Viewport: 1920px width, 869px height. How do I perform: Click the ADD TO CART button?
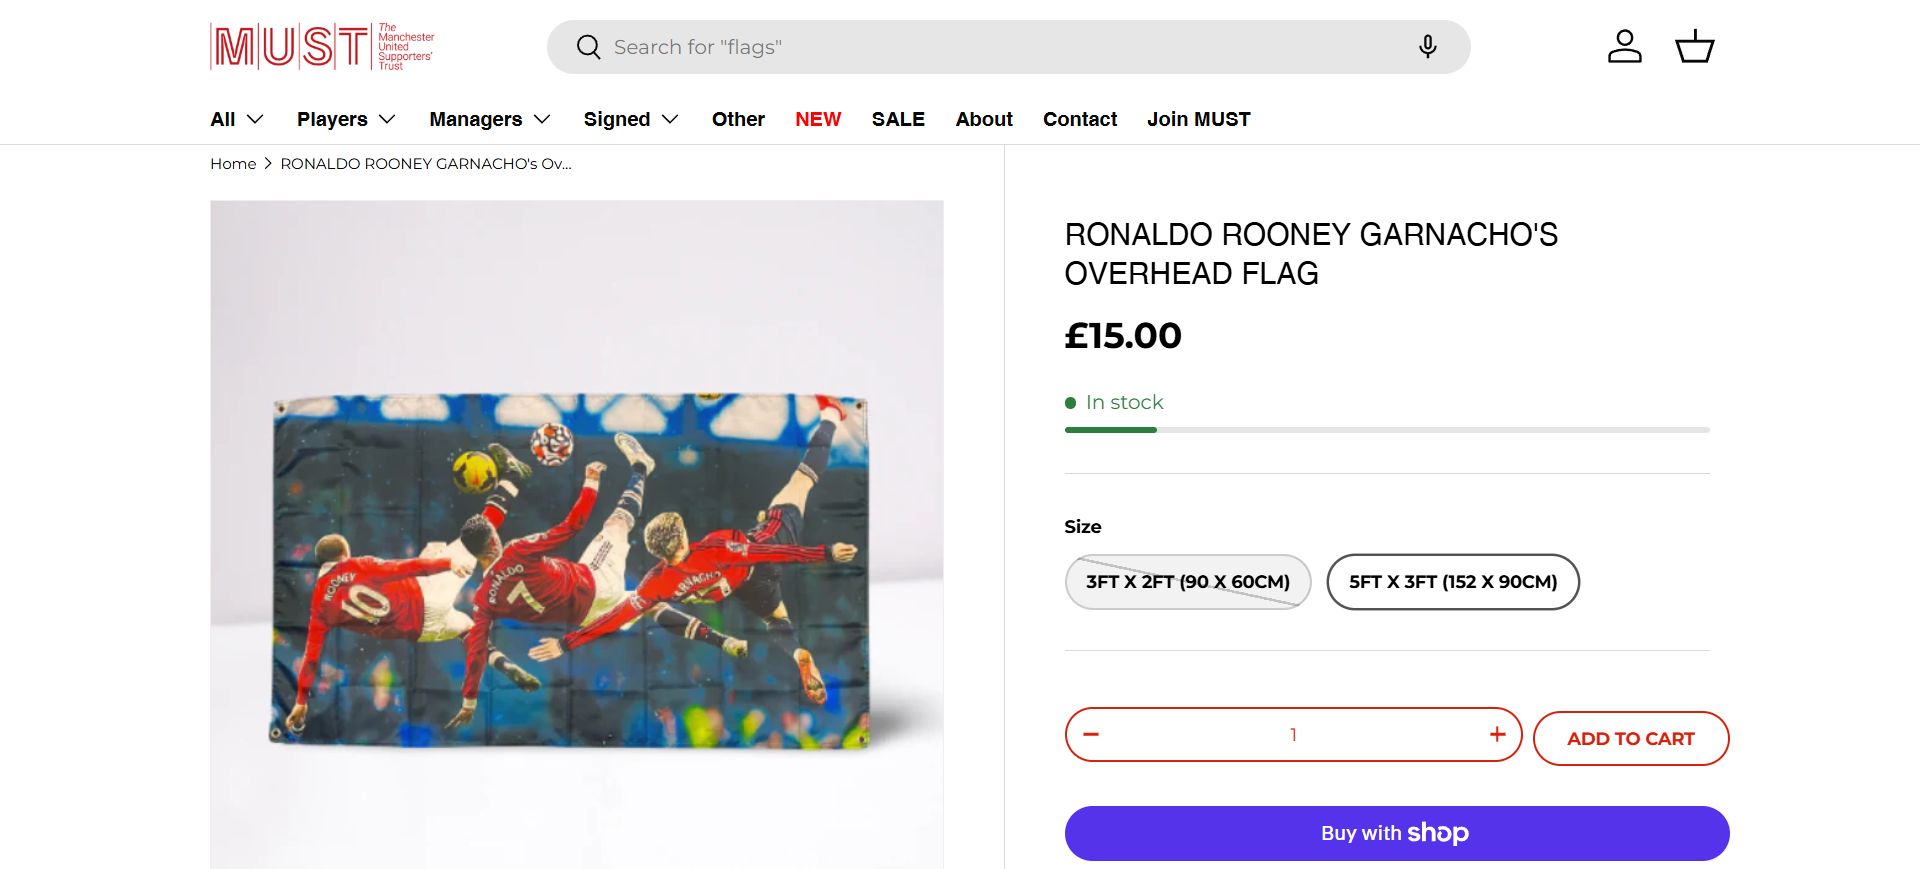1630,739
